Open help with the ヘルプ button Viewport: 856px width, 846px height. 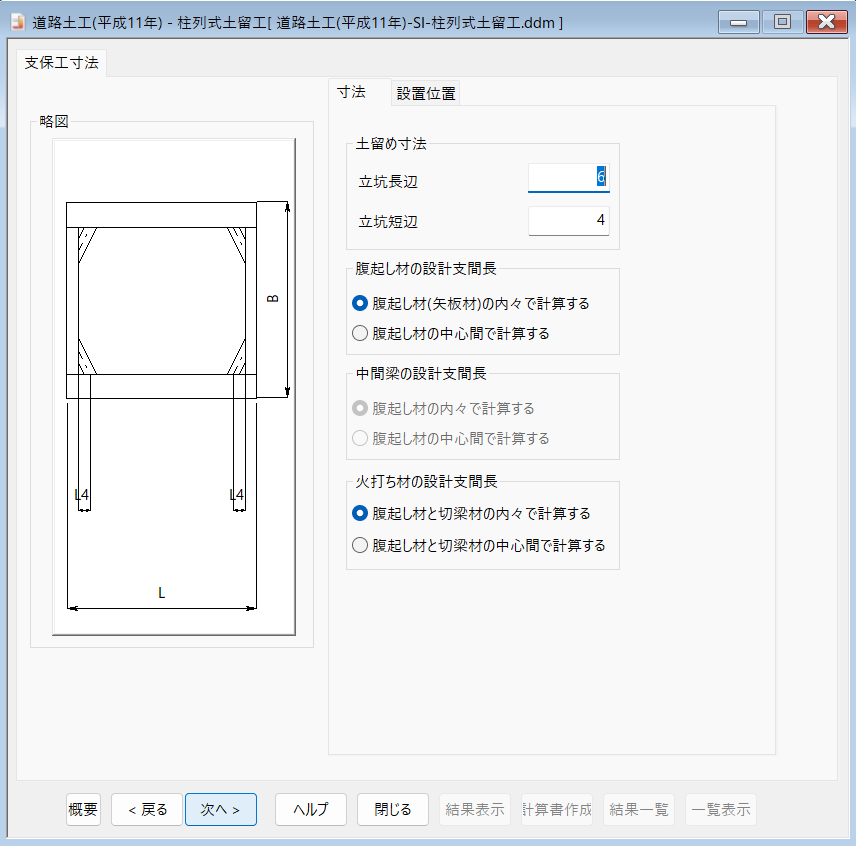[311, 809]
